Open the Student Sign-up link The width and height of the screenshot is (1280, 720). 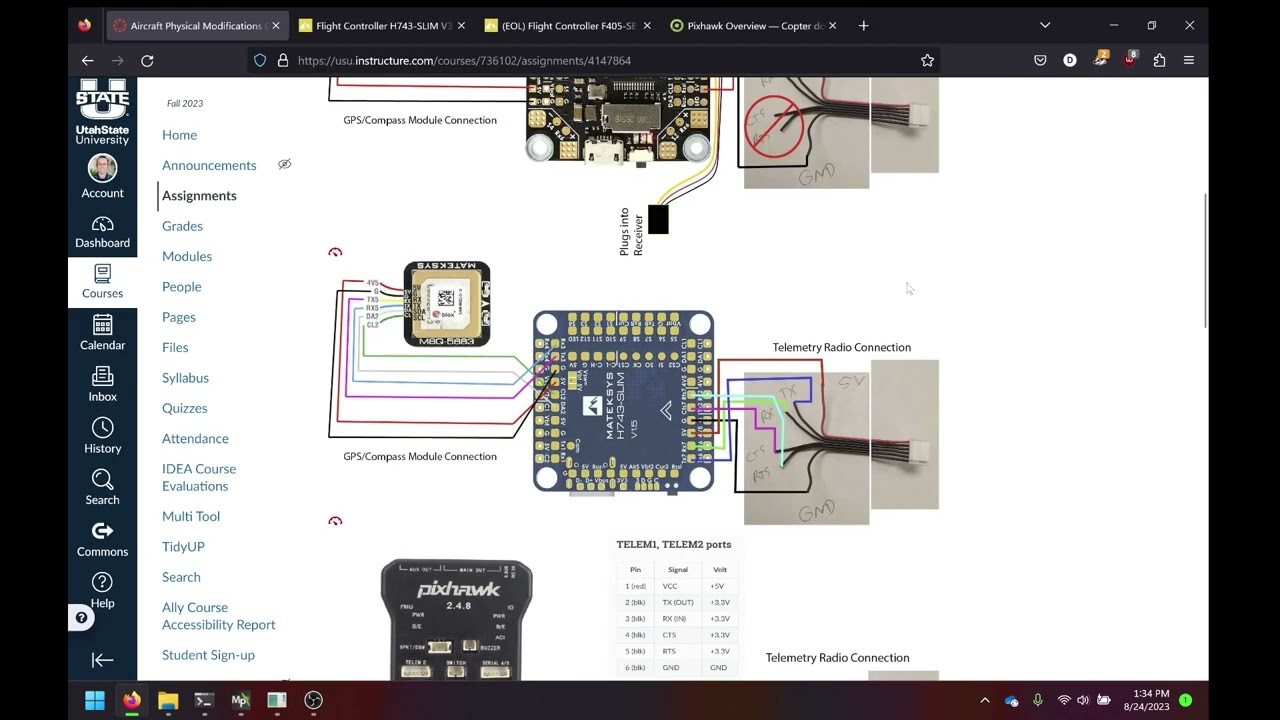click(x=208, y=655)
